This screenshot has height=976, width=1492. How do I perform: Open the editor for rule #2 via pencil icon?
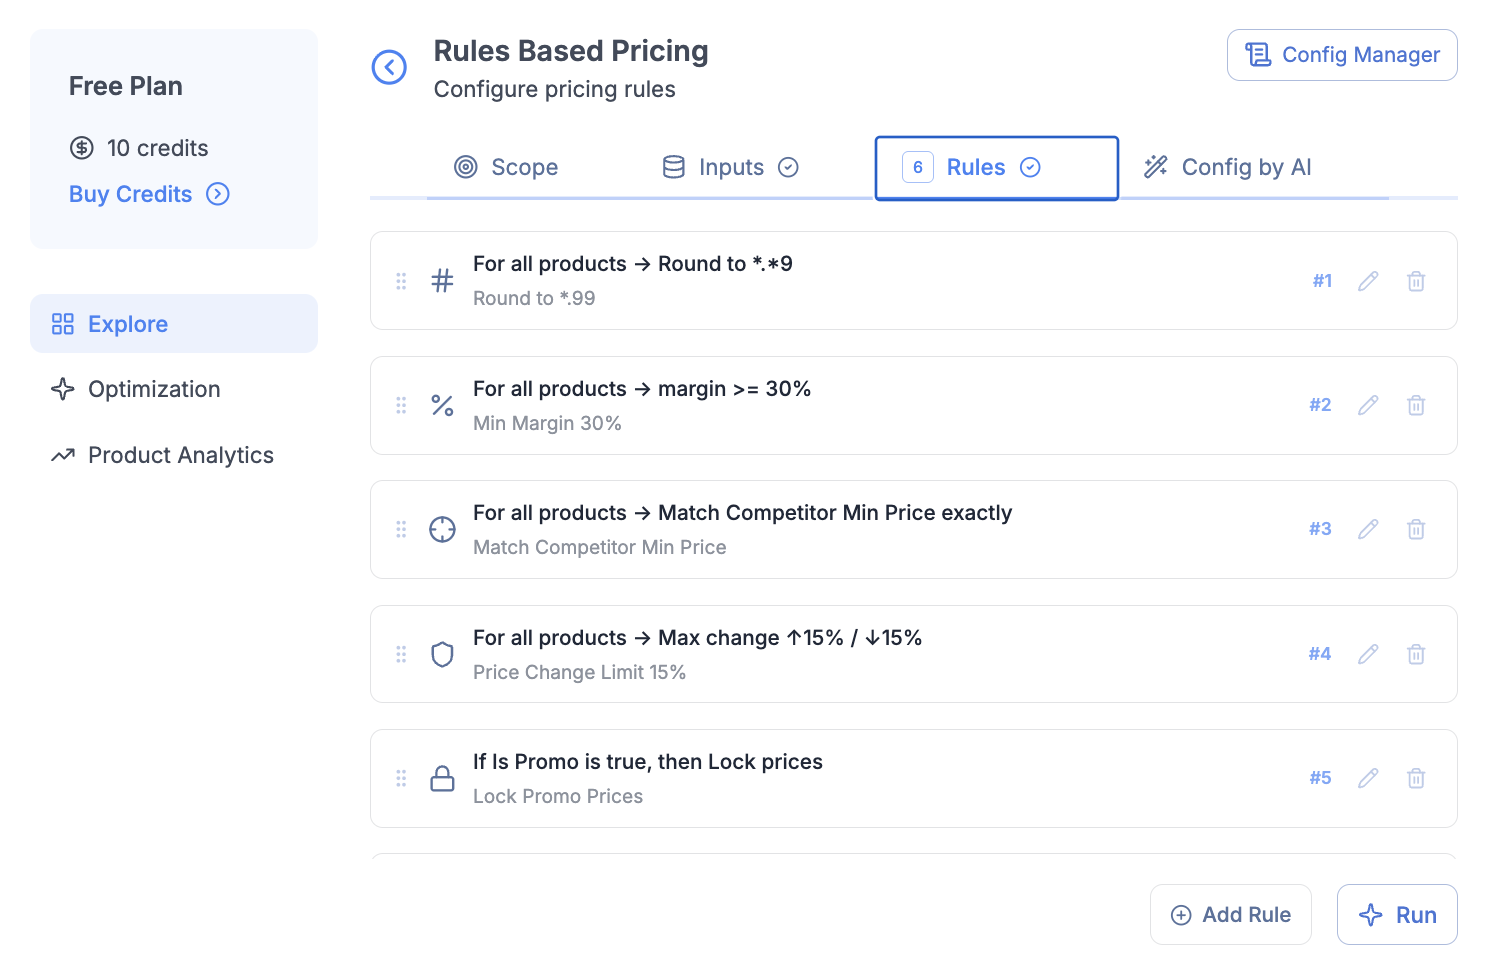1368,405
